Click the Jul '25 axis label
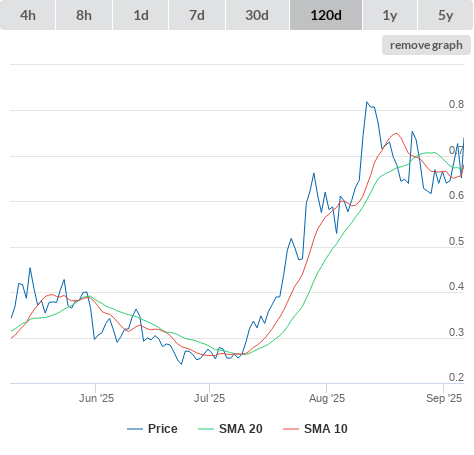Screen dimensions: 474x455 [x=210, y=398]
